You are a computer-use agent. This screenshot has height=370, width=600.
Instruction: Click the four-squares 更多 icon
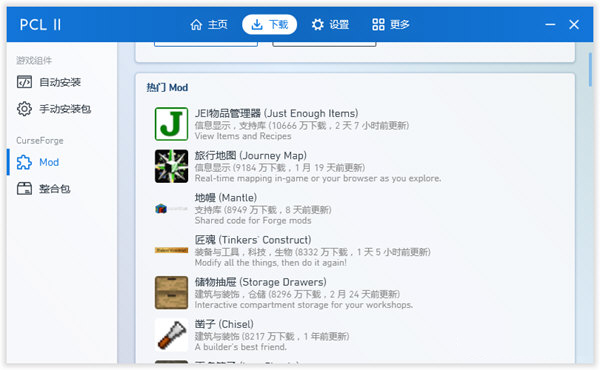(x=378, y=24)
